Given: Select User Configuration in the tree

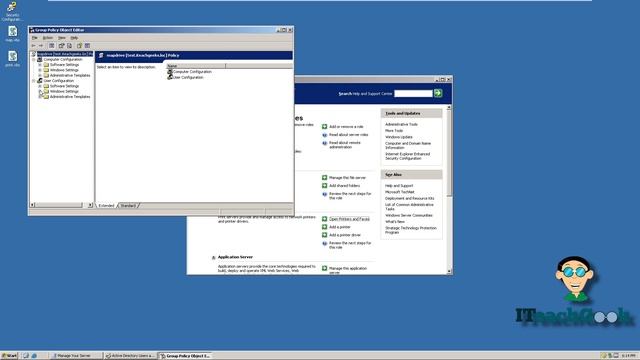Looking at the screenshot, I should 58,81.
